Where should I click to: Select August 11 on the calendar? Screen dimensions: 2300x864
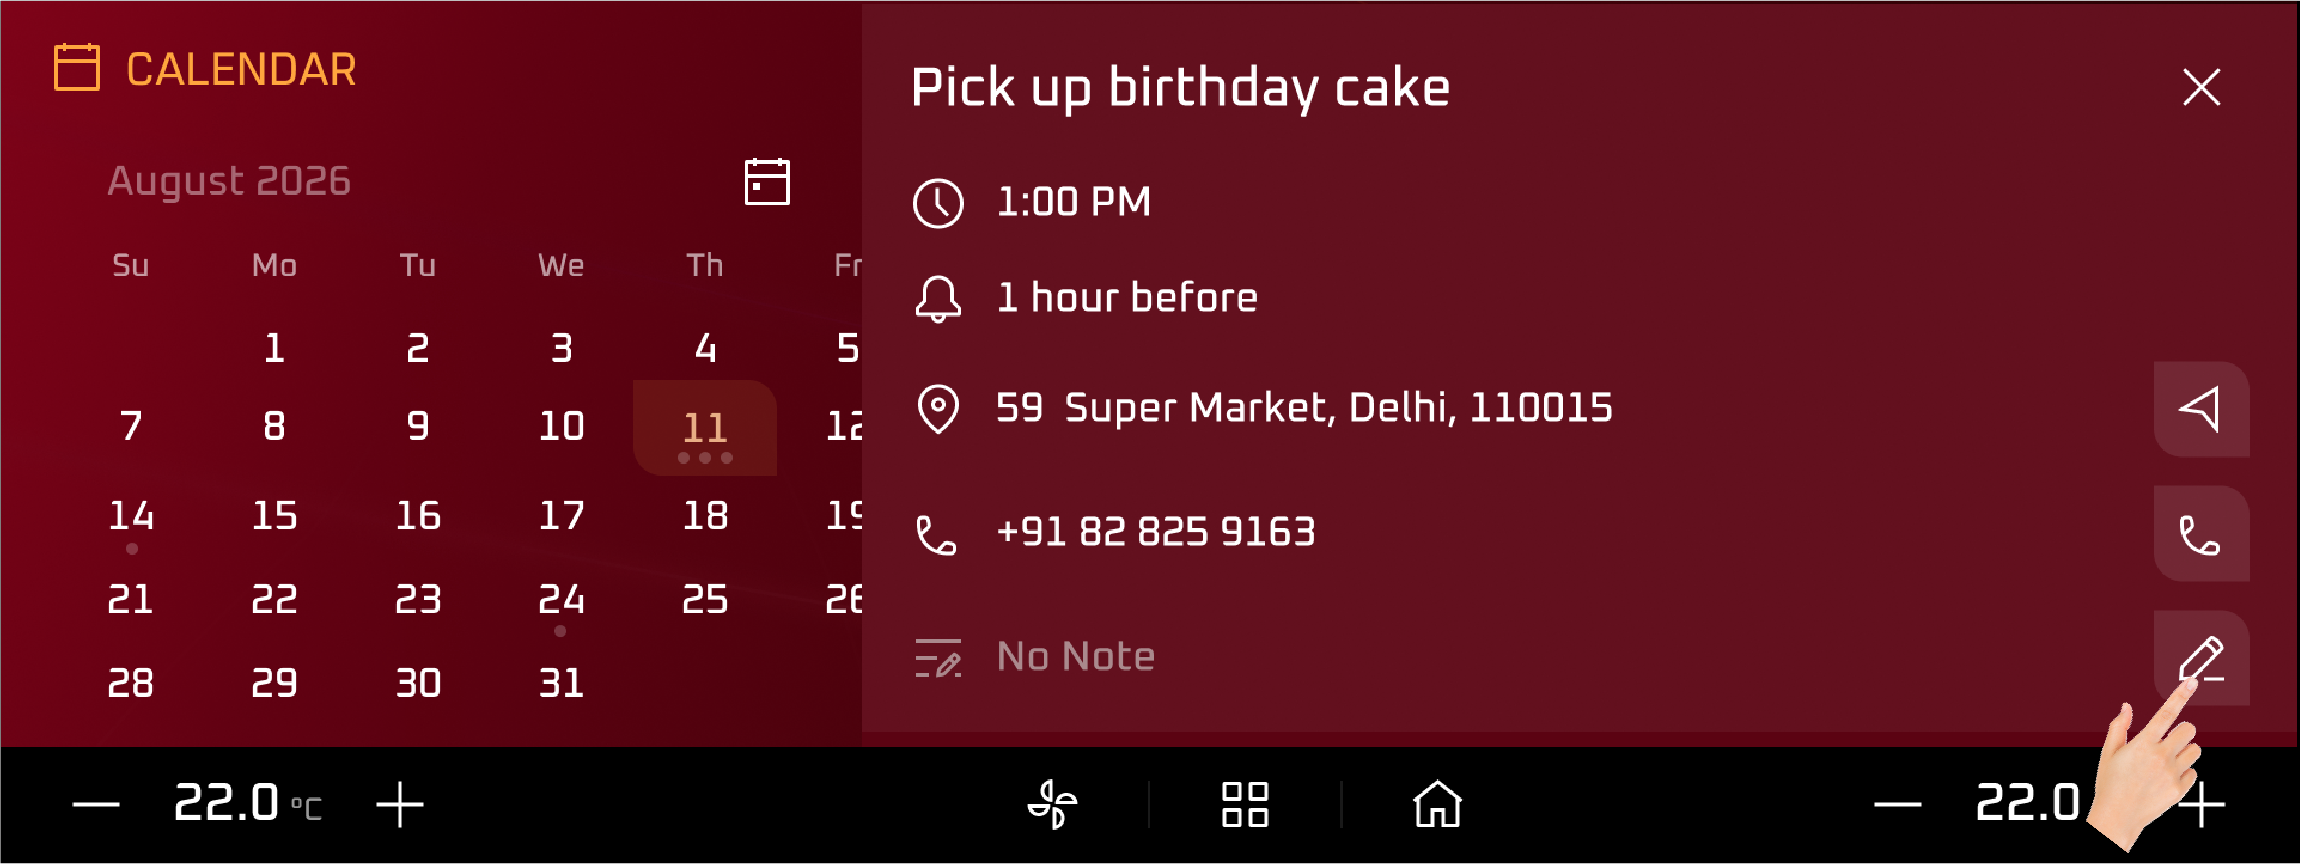coord(705,428)
